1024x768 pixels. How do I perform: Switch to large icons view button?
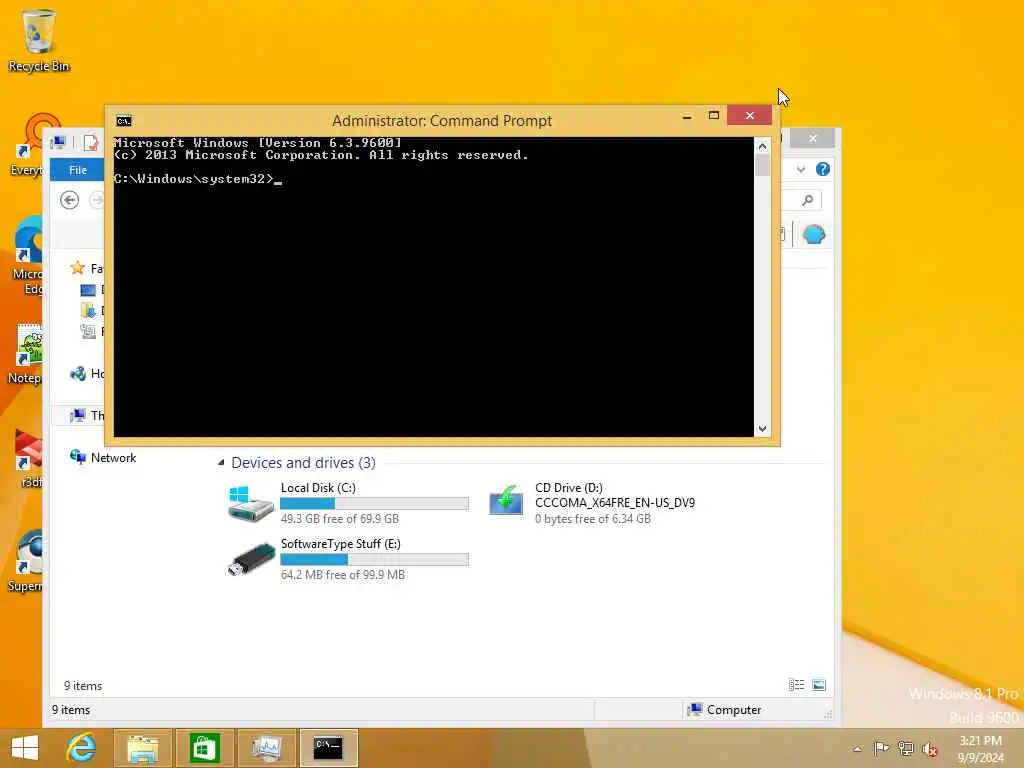pyautogui.click(x=819, y=685)
